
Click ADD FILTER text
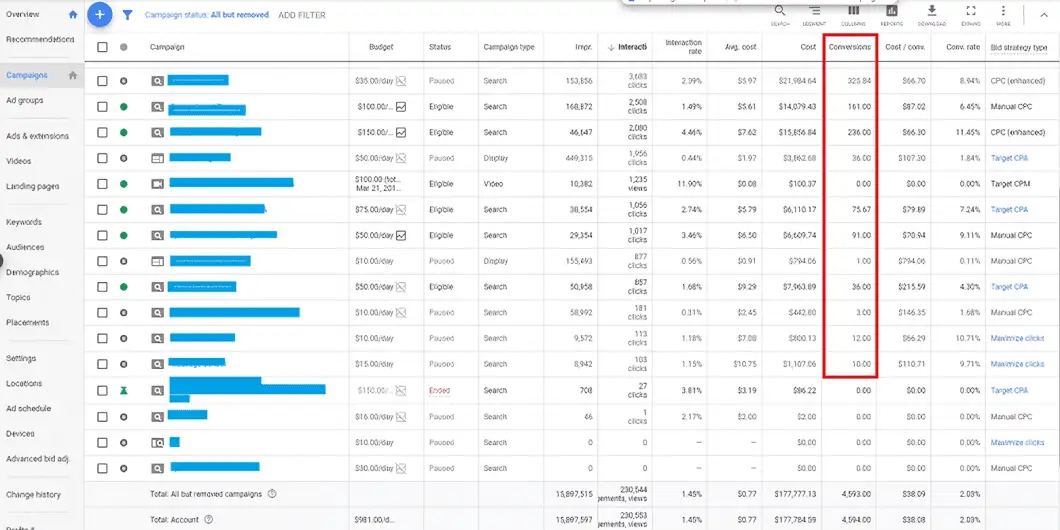[301, 16]
